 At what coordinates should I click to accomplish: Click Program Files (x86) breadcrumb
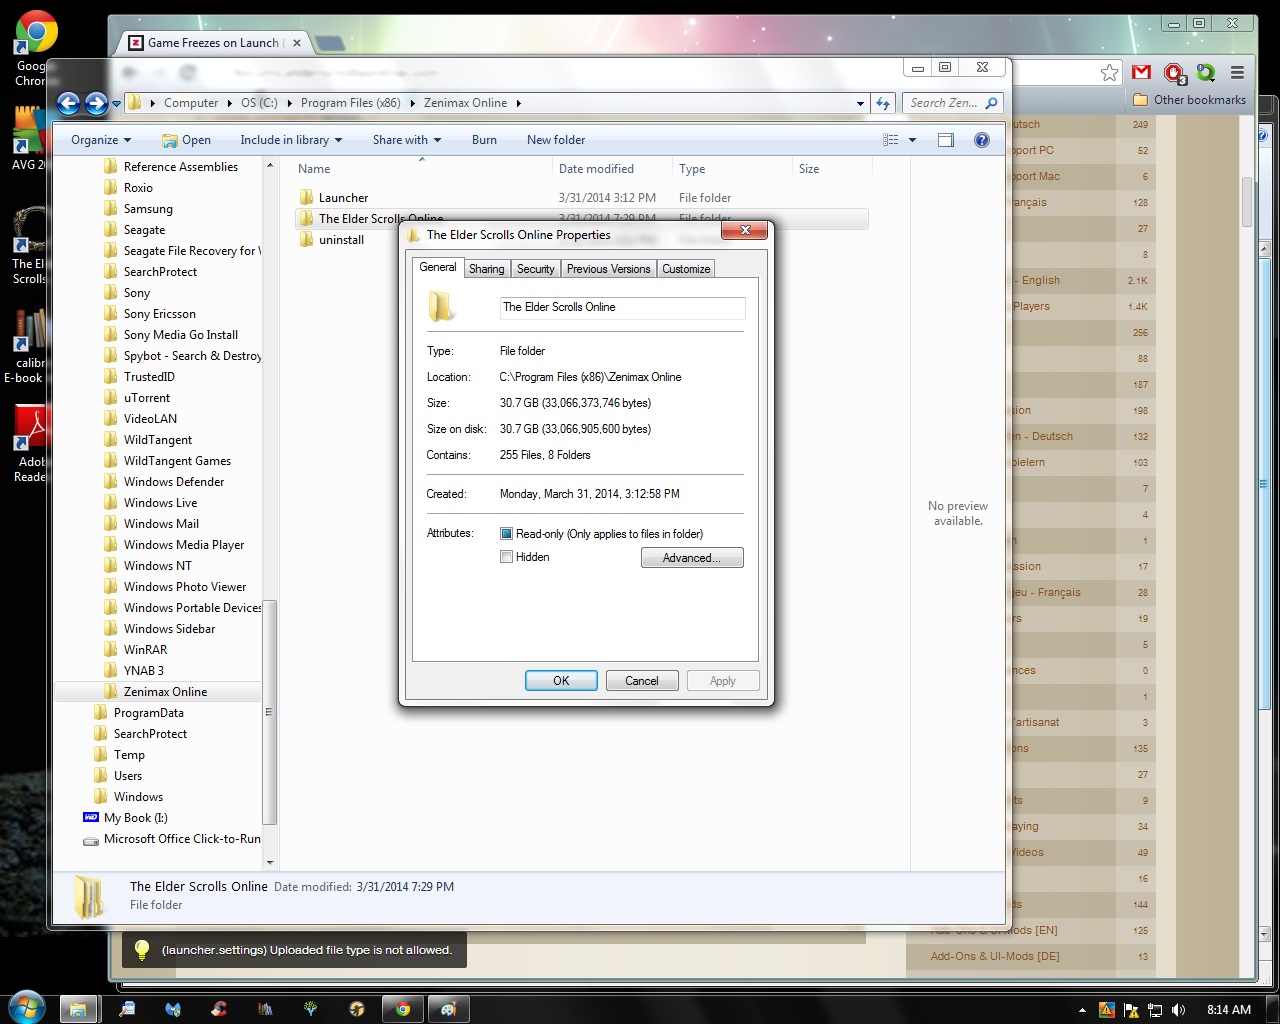[x=350, y=103]
